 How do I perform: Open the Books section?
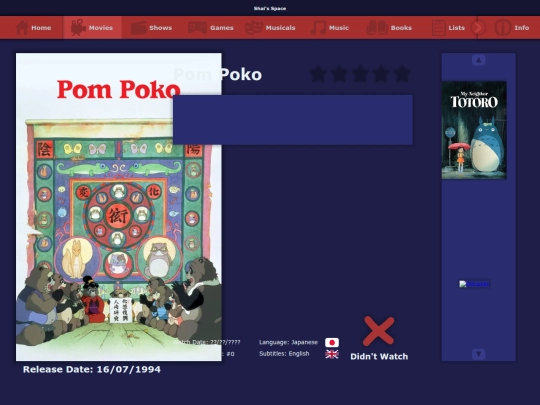(x=389, y=28)
